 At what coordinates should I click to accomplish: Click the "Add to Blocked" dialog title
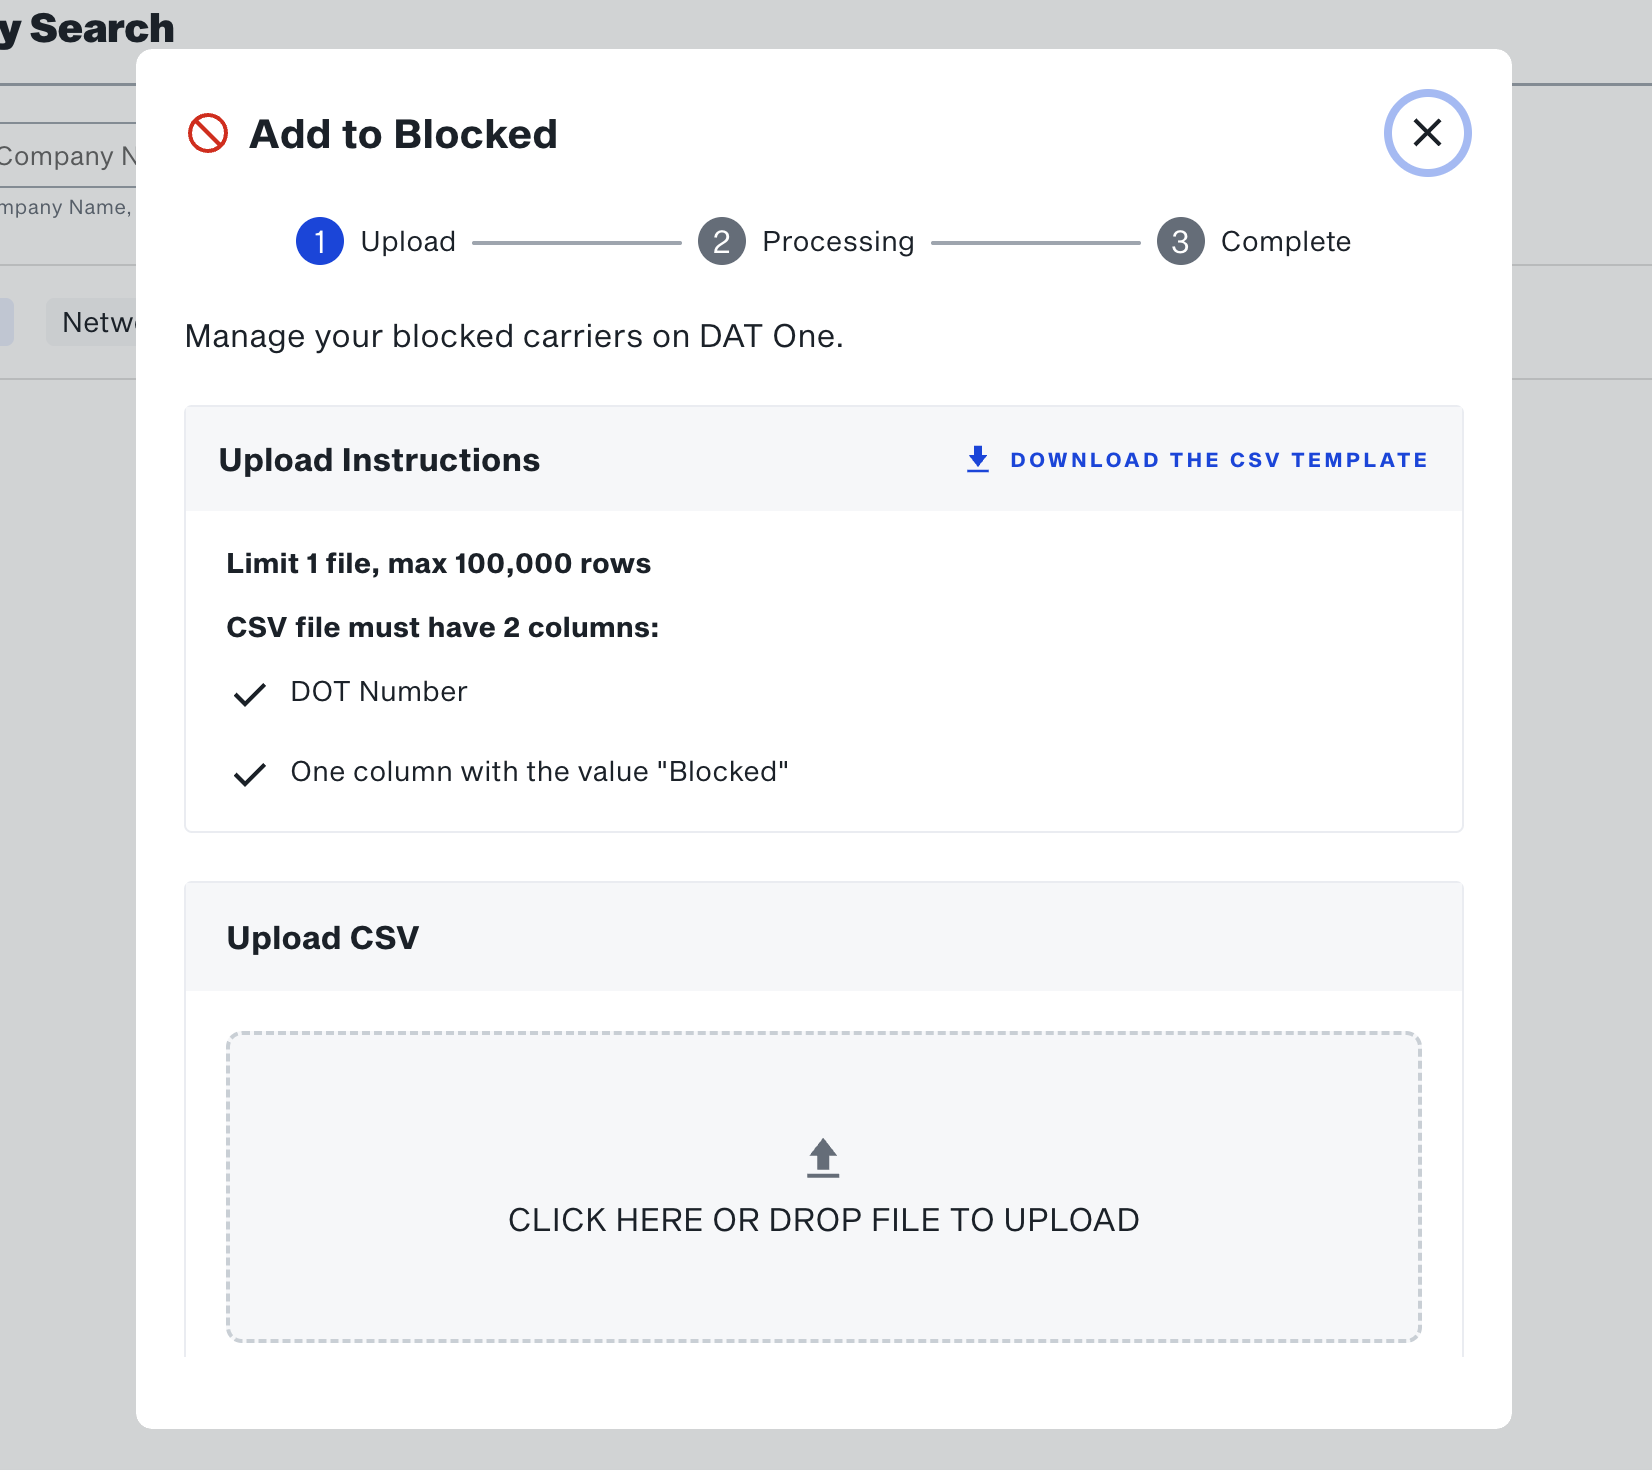[x=403, y=134]
